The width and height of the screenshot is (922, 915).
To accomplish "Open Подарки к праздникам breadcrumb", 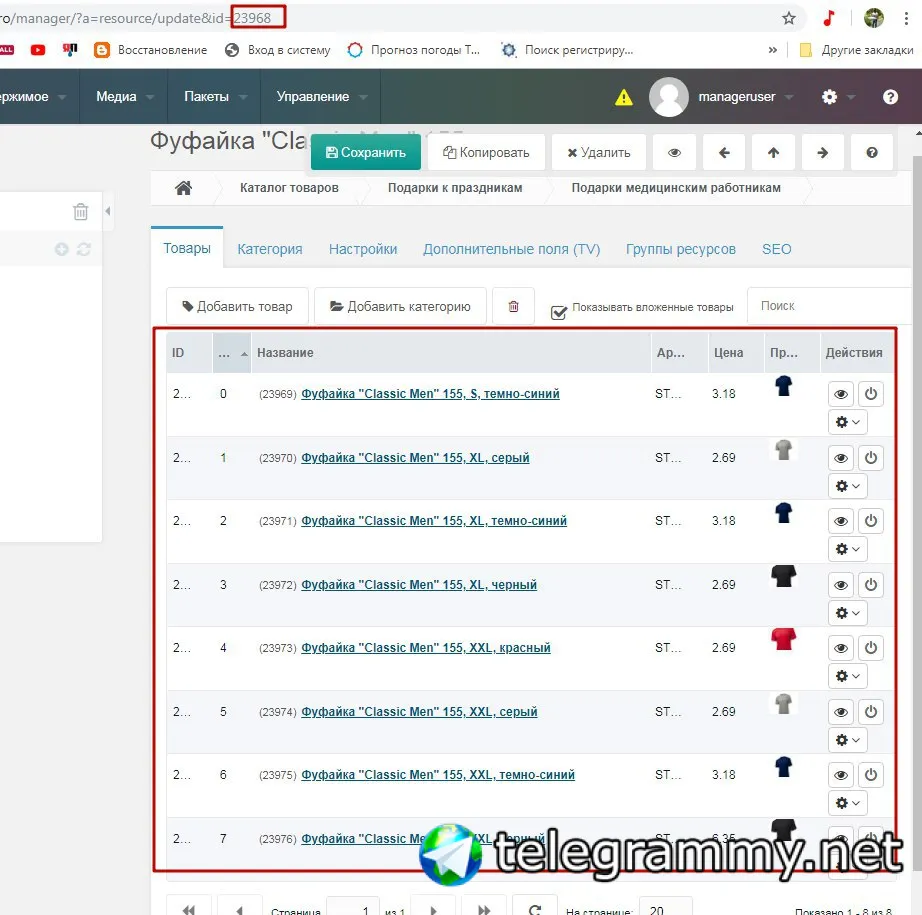I will tap(455, 188).
